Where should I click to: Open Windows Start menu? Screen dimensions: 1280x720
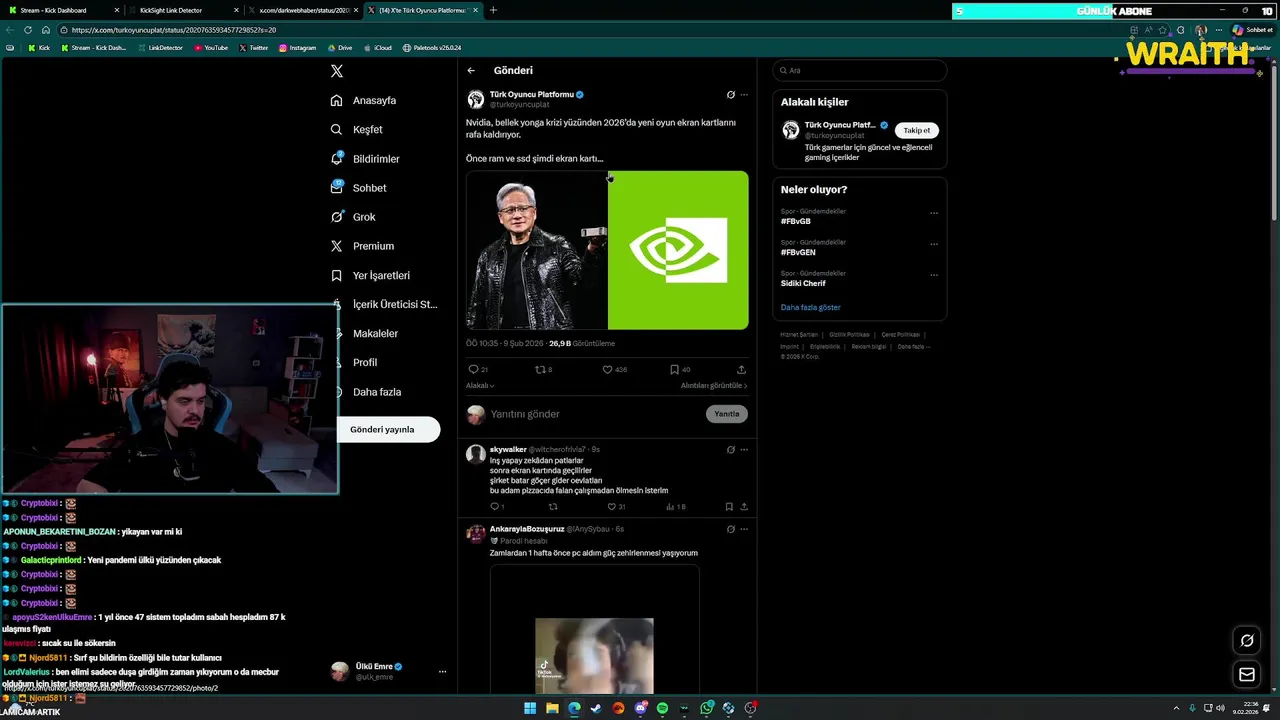click(530, 708)
